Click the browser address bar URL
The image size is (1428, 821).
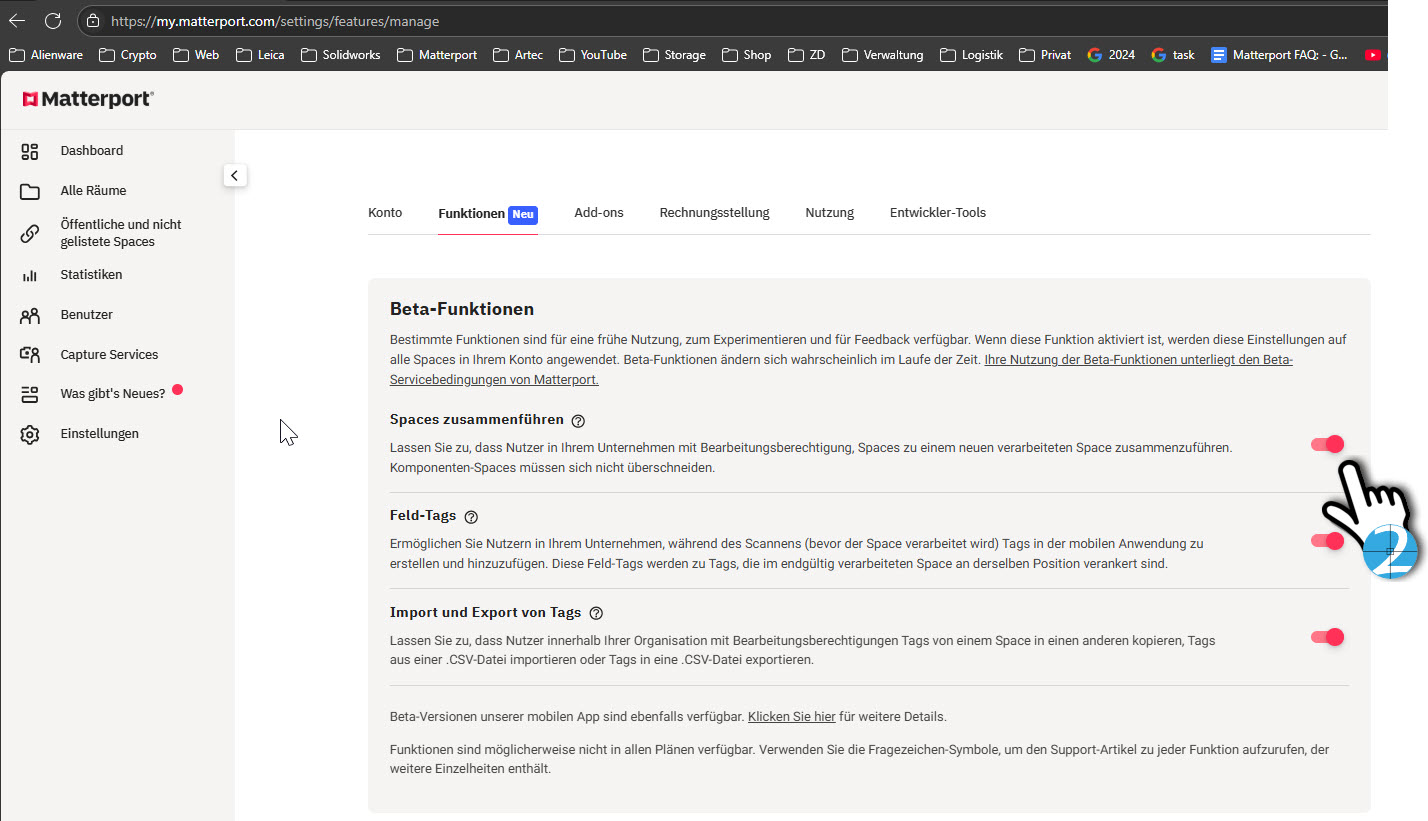pyautogui.click(x=275, y=21)
